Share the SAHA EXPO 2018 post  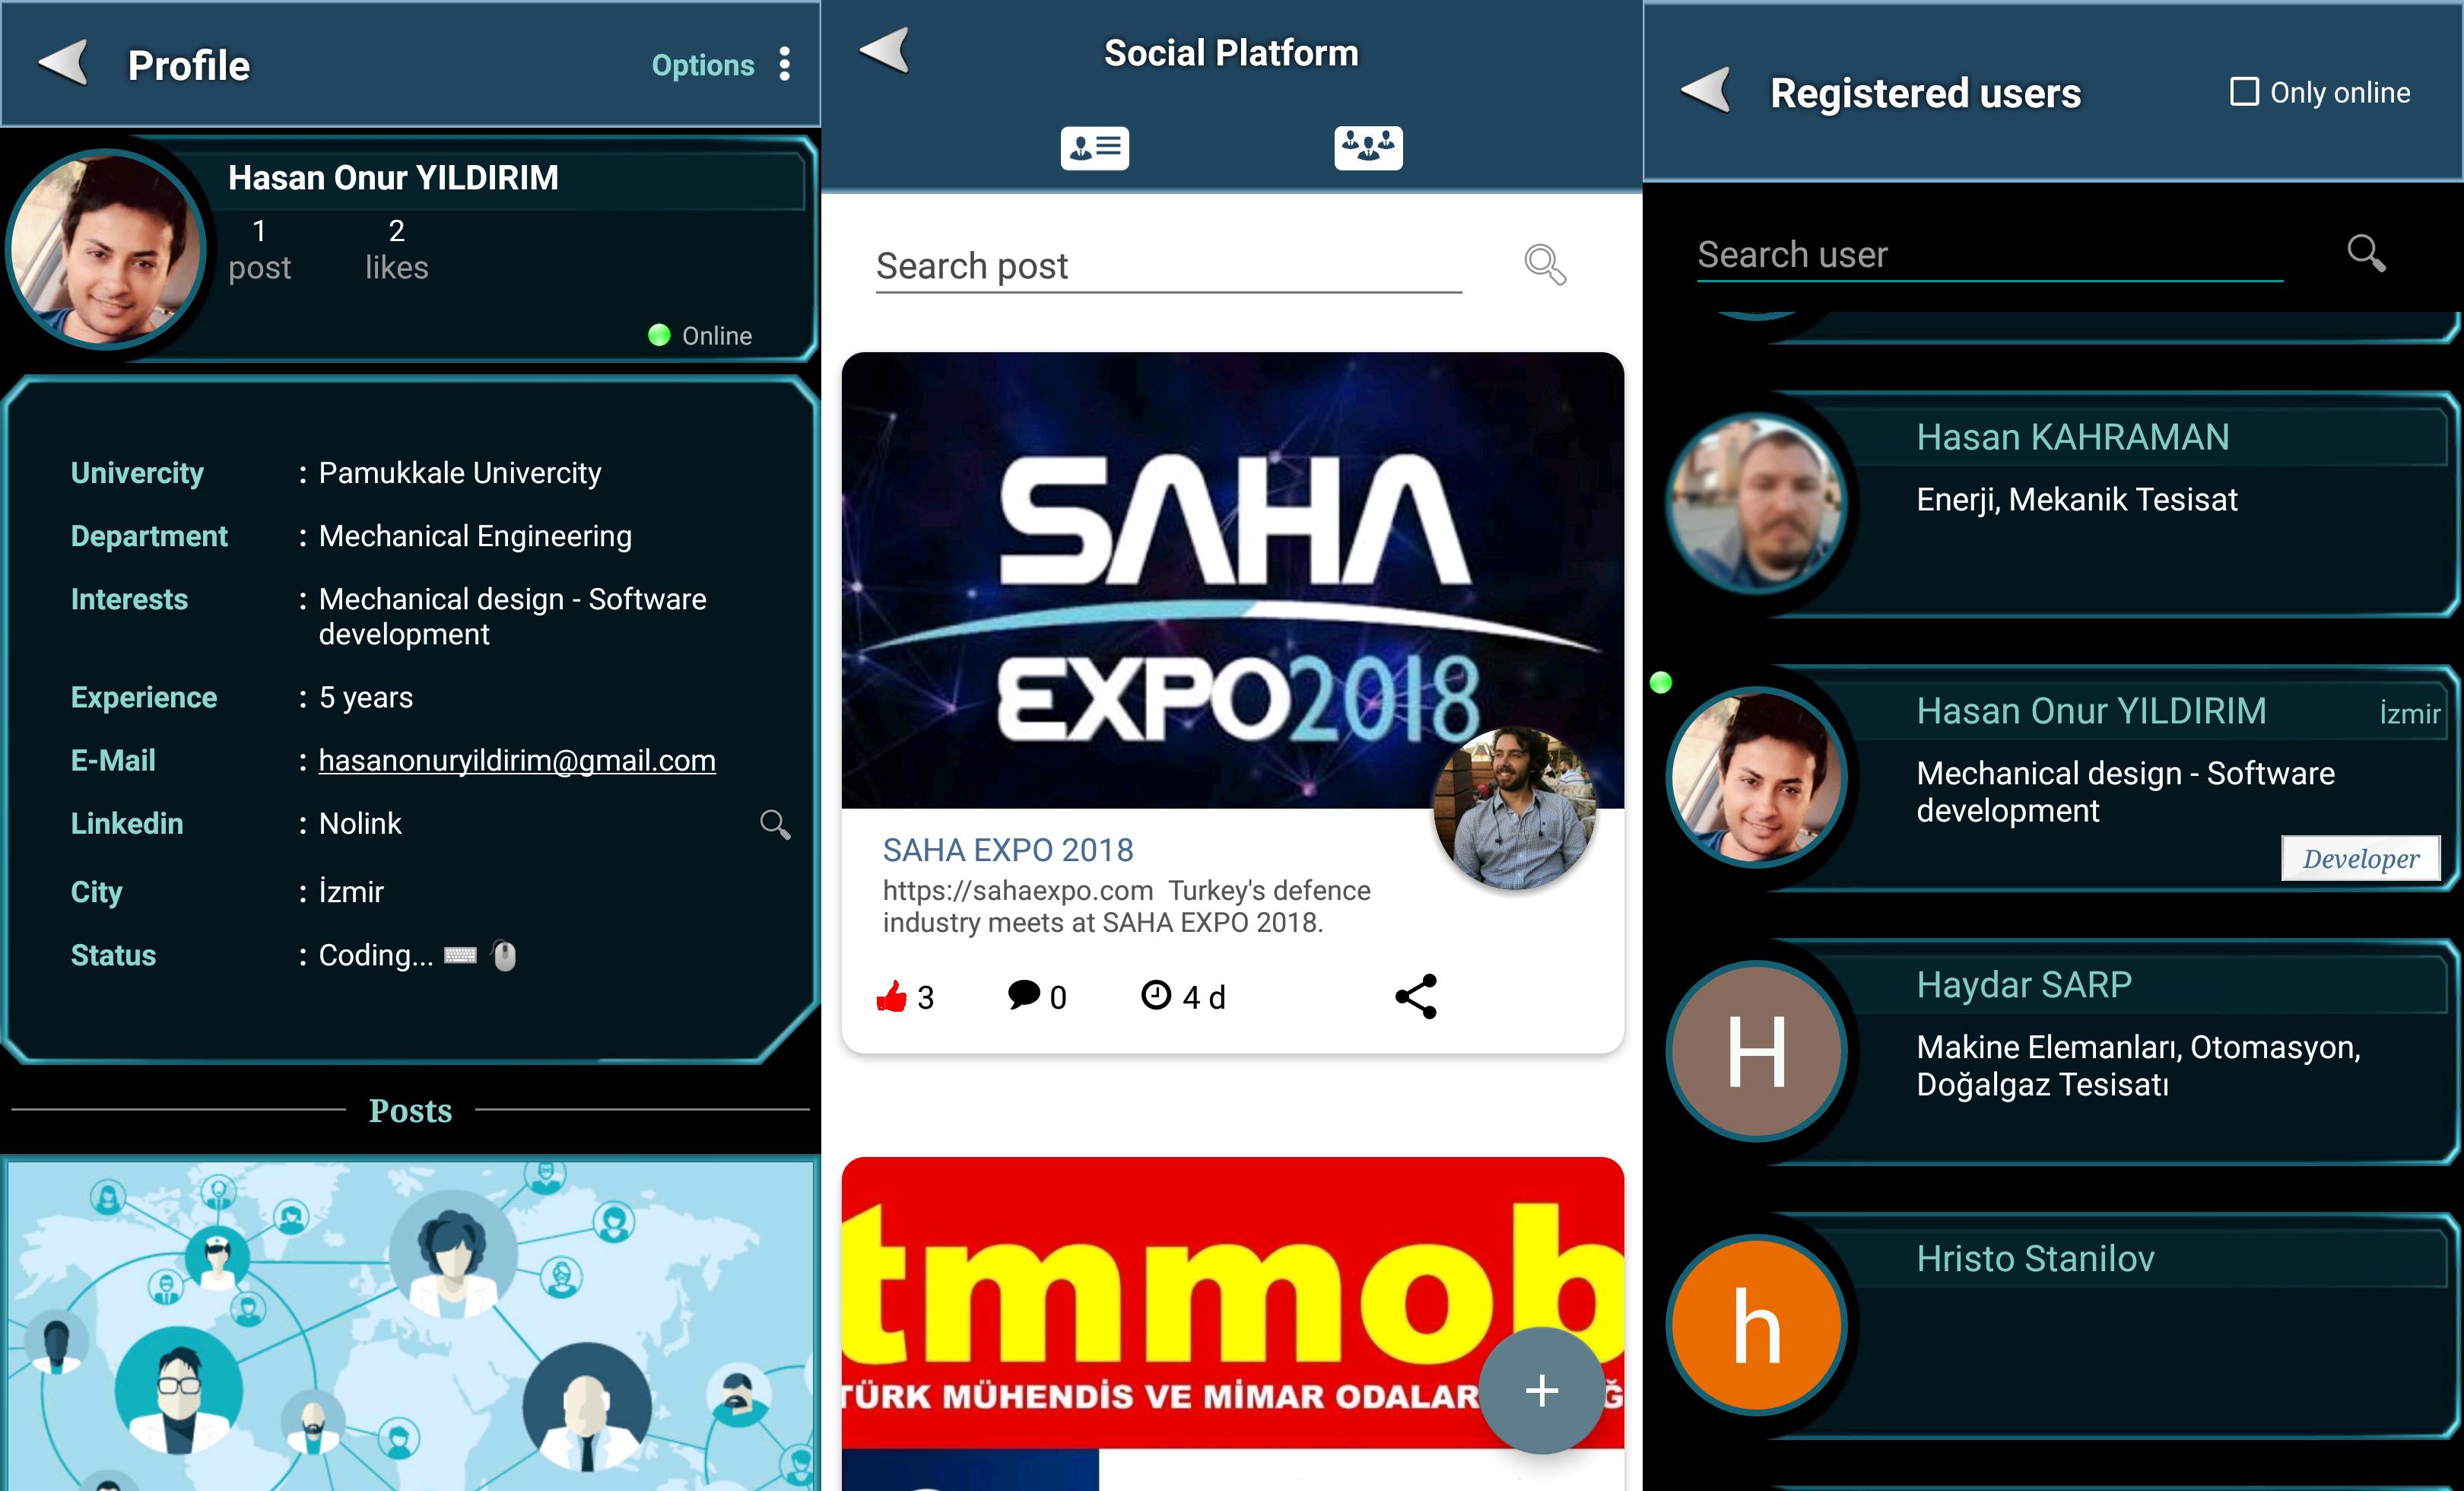[x=1416, y=996]
